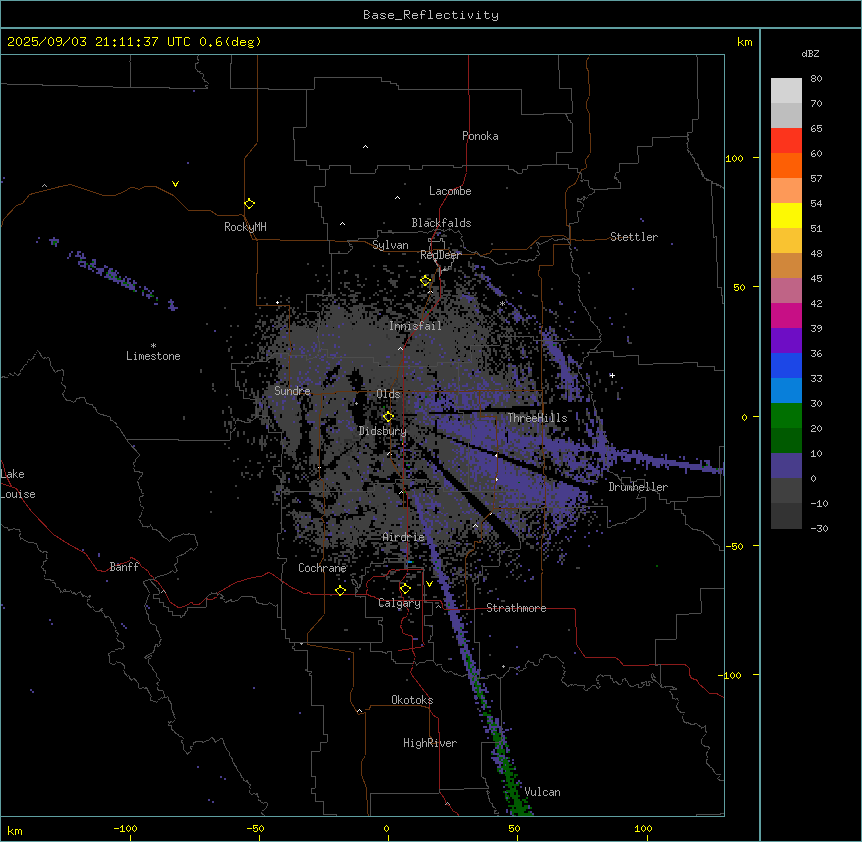Click the Base_Reflectivity title
The width and height of the screenshot is (862, 842).
[431, 15]
